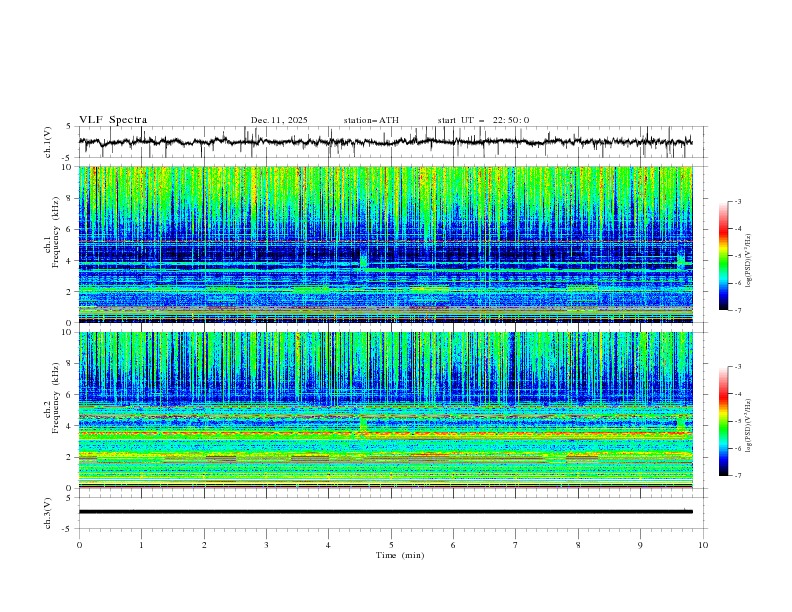Click time axis tick label "1"

click(x=141, y=545)
